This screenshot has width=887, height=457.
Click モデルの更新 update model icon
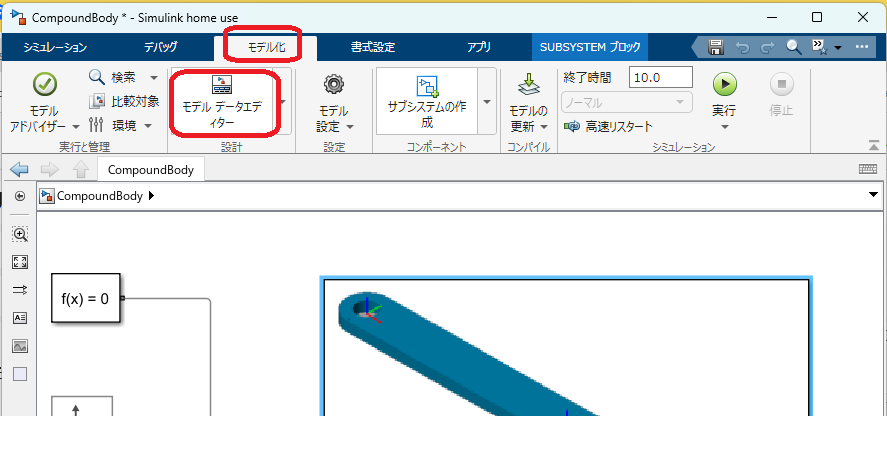coord(529,86)
